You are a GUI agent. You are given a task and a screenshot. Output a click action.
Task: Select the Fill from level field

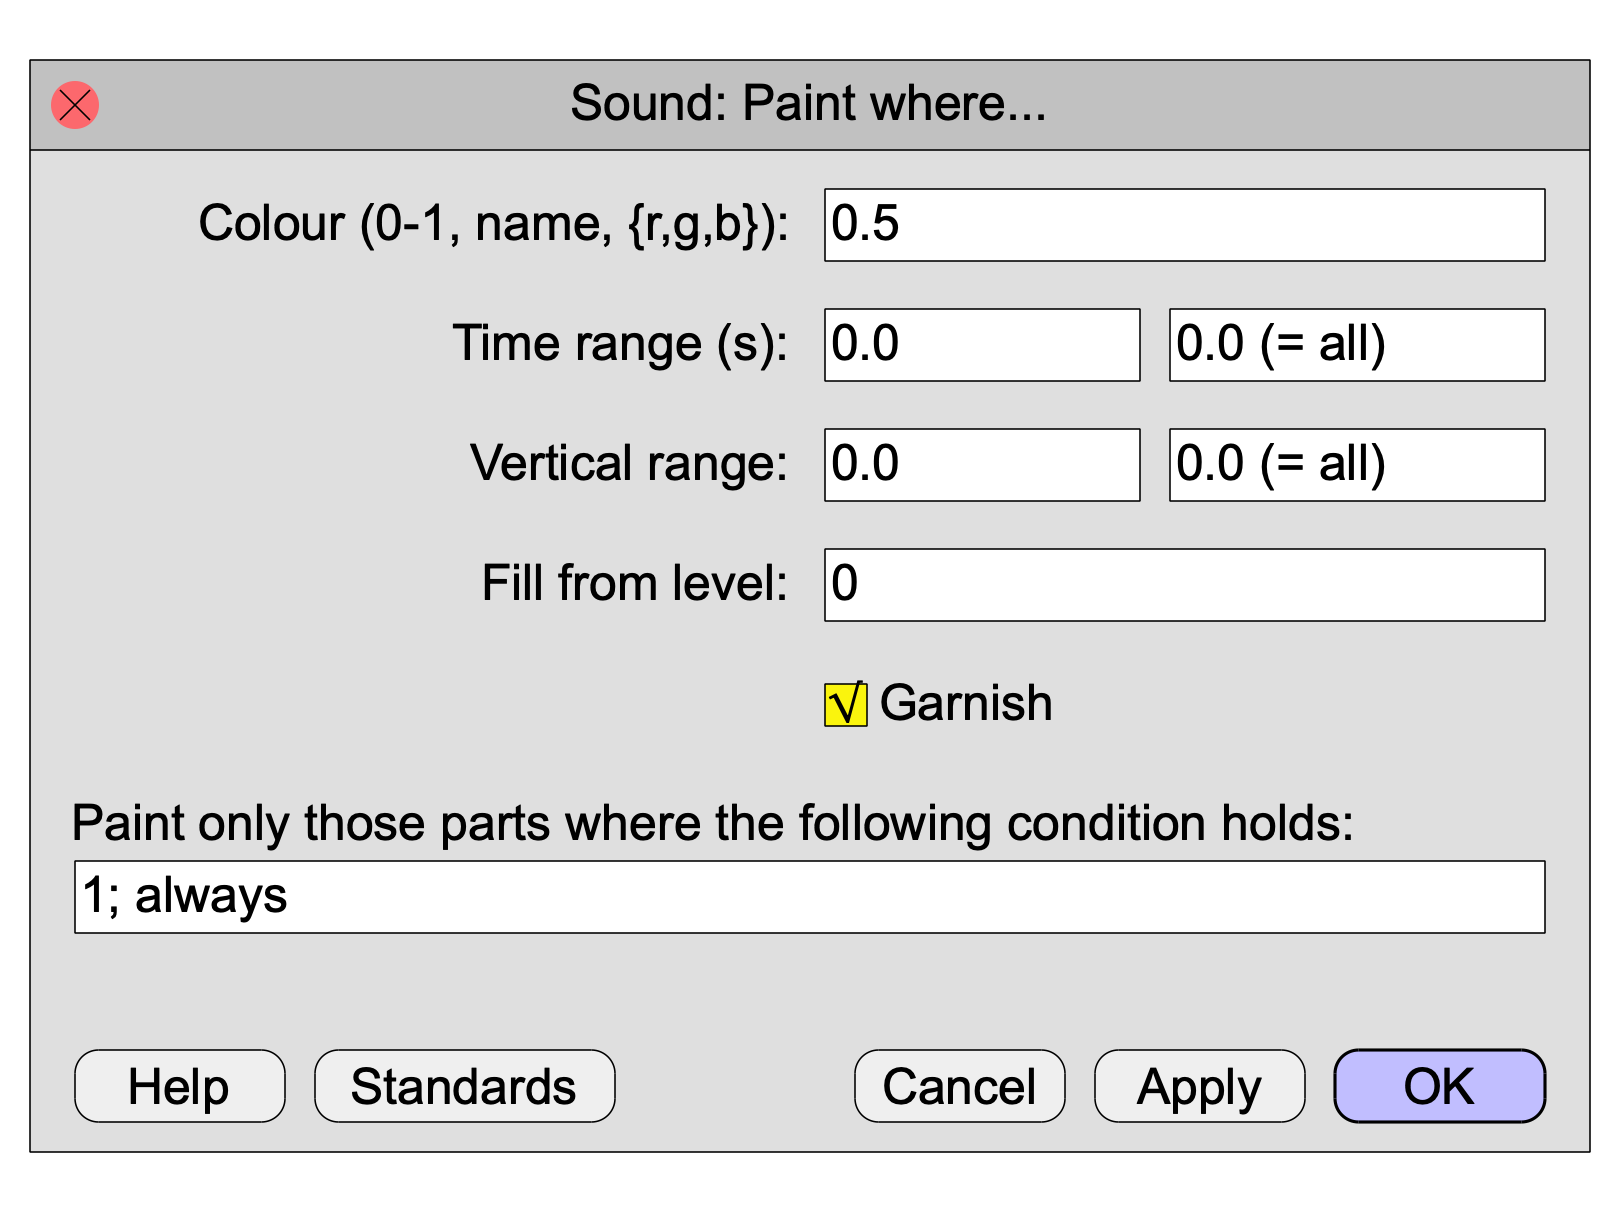1184,585
